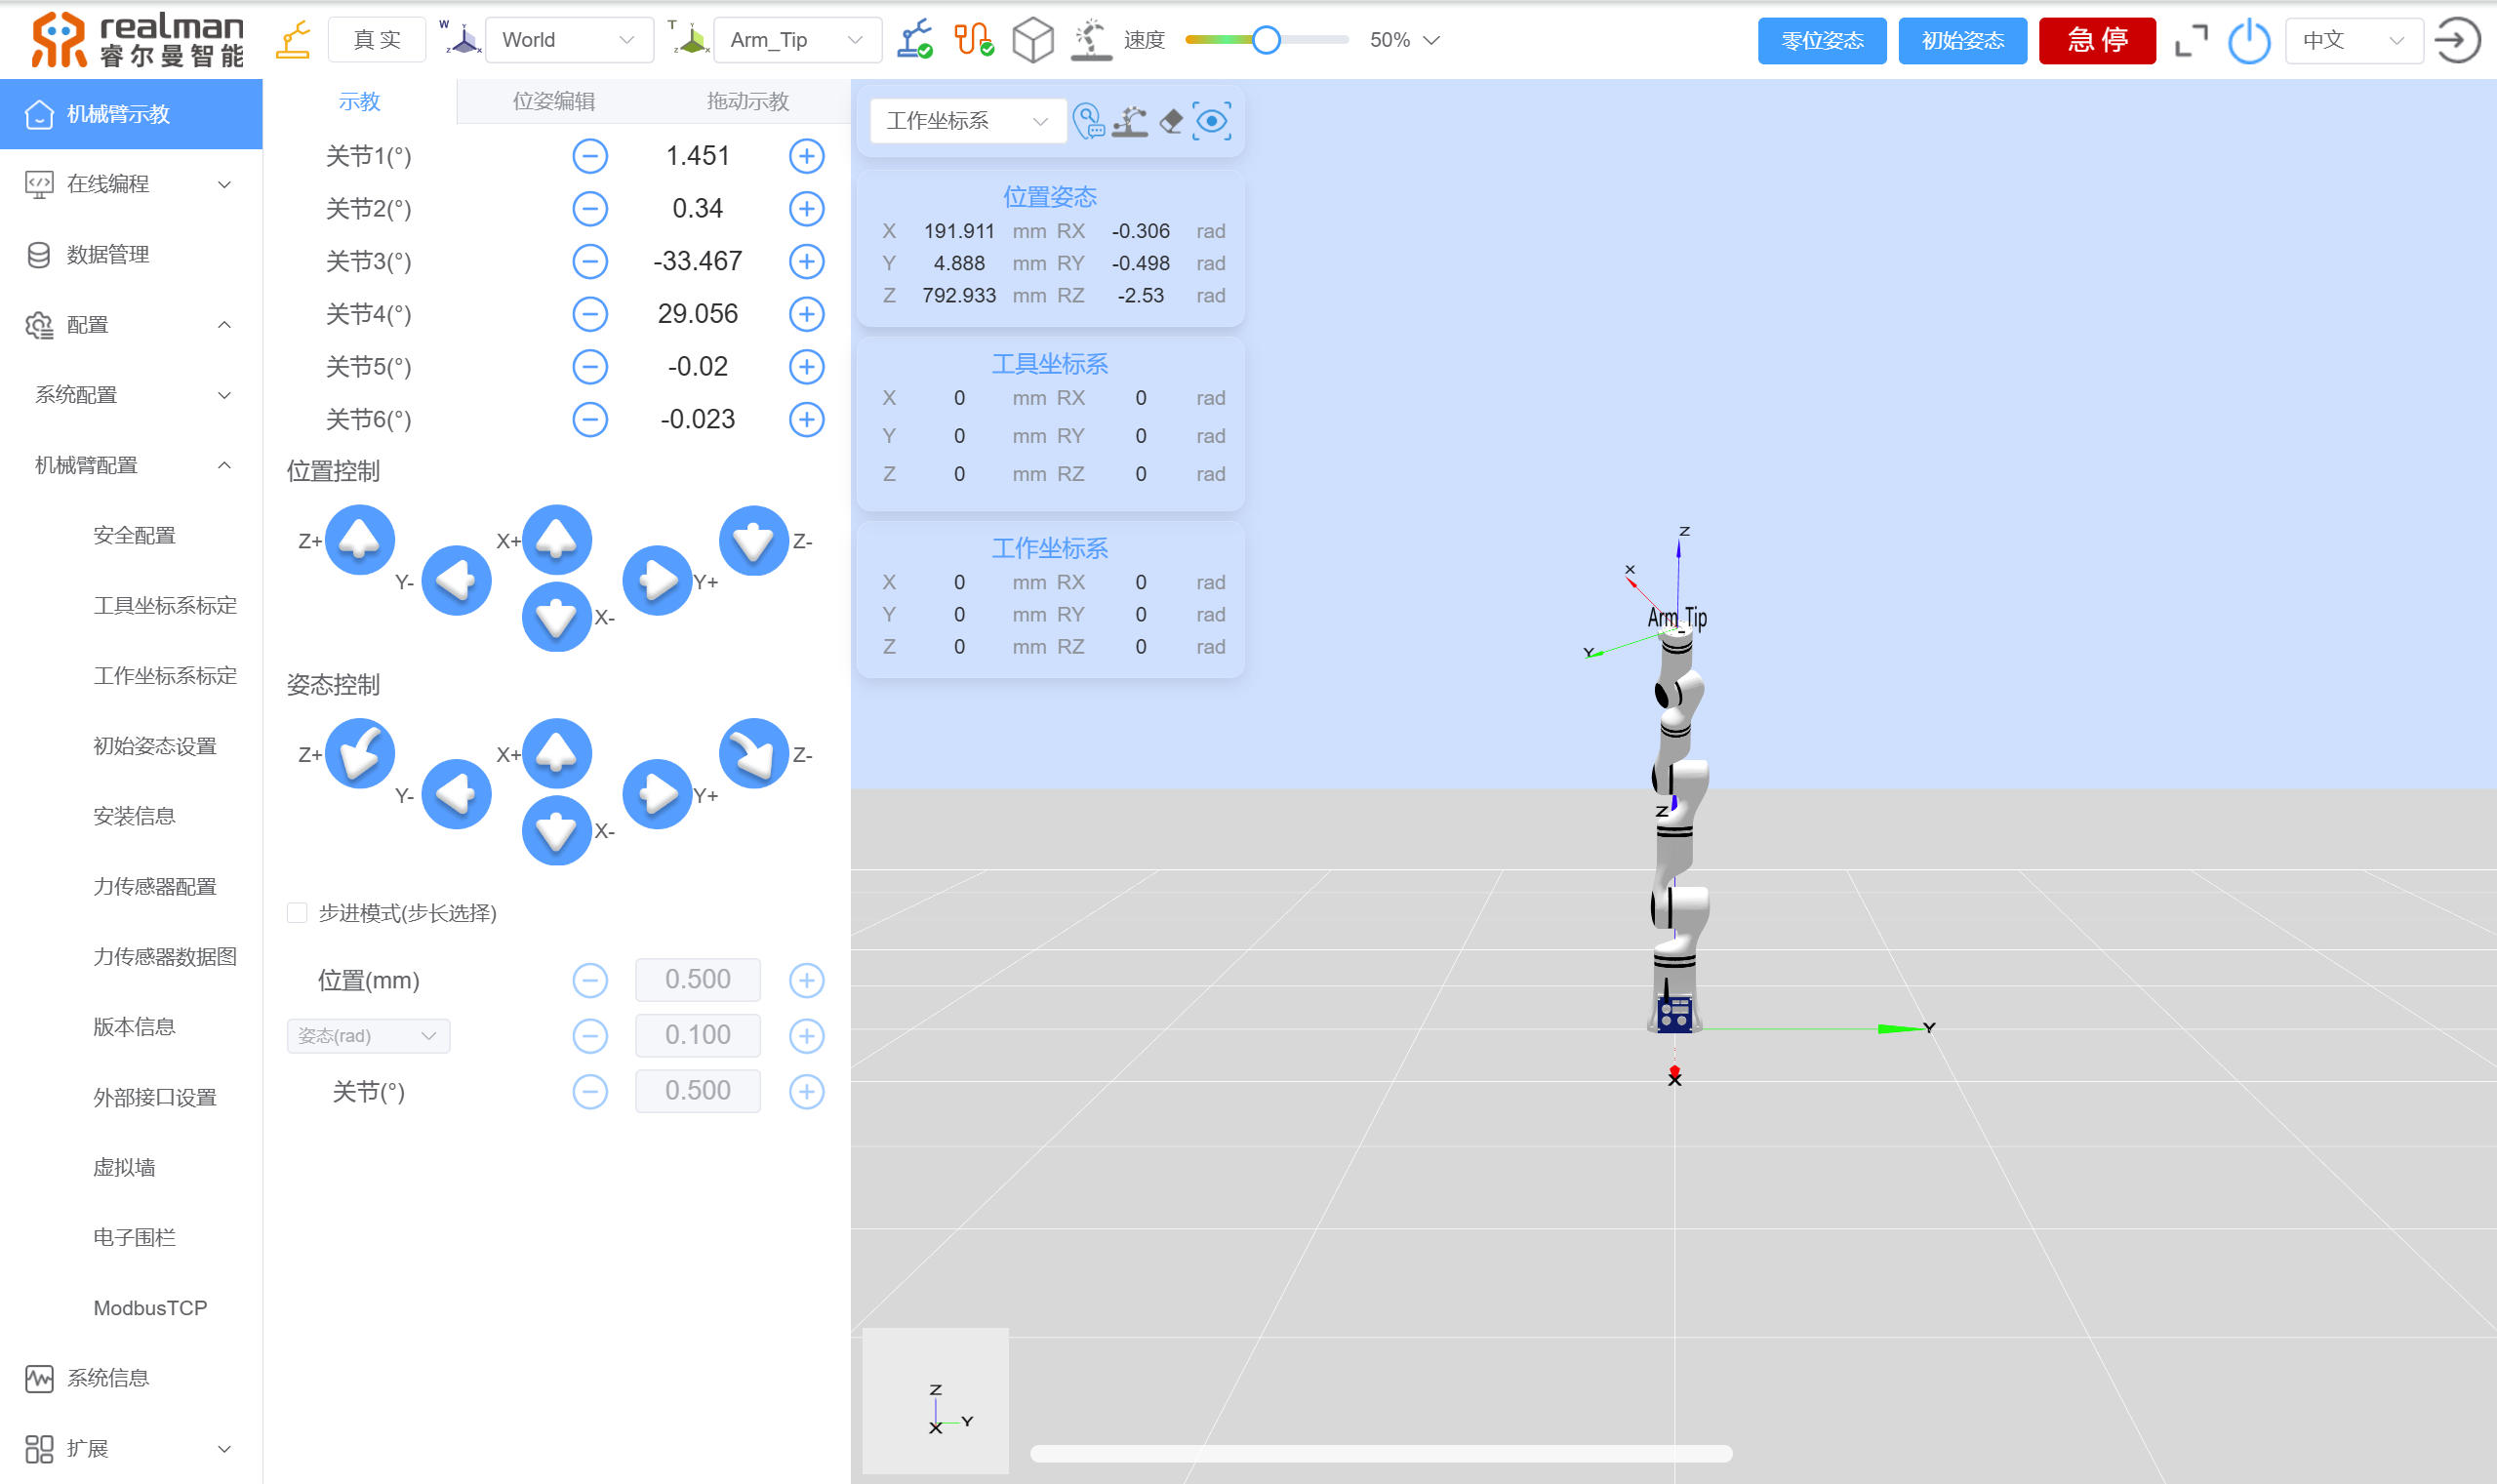Screen dimensions: 2497x1484
Task: Click the position control Z+ arrow
Action: click(x=359, y=540)
